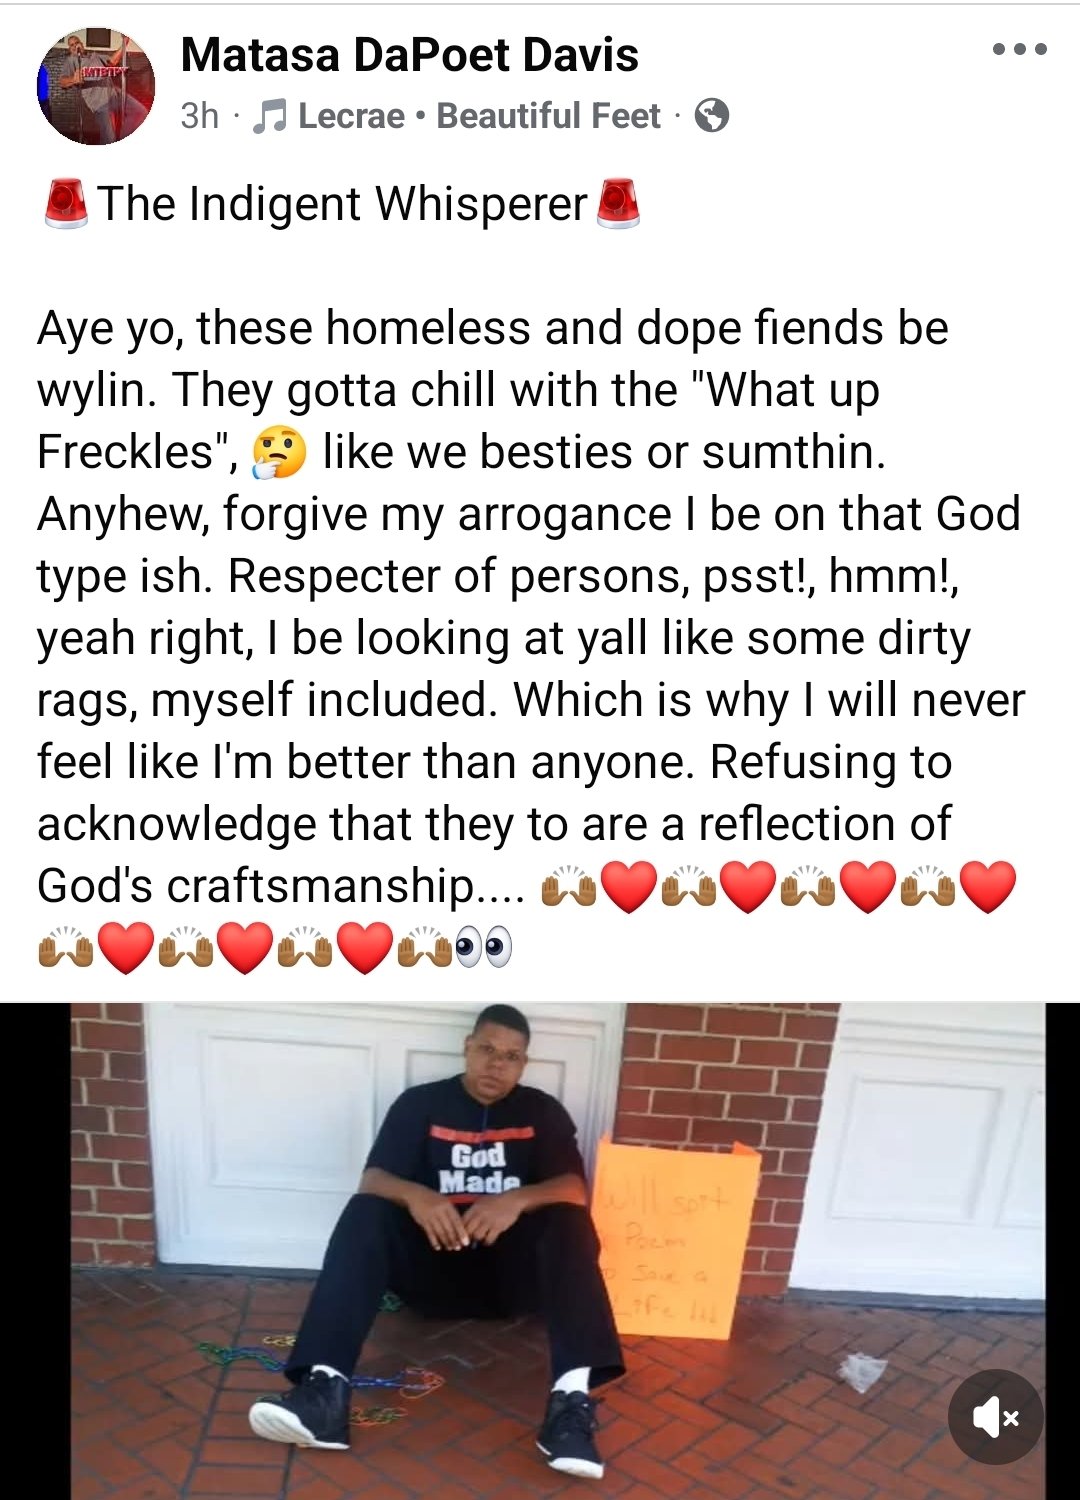Image resolution: width=1080 pixels, height=1500 pixels.
Task: Click the "3h" post timestamp
Action: coord(199,116)
